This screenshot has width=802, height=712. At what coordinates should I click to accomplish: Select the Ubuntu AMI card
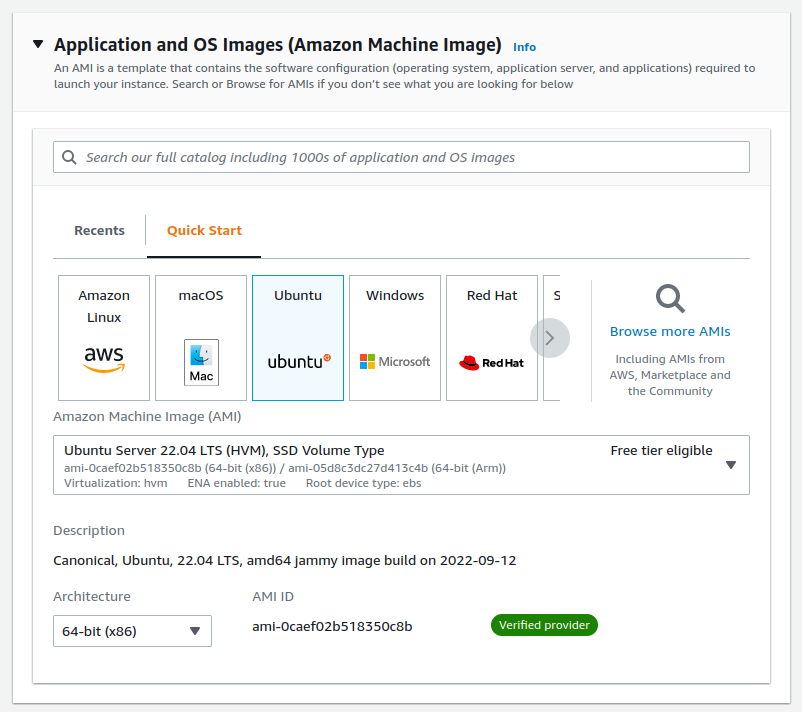pyautogui.click(x=298, y=338)
